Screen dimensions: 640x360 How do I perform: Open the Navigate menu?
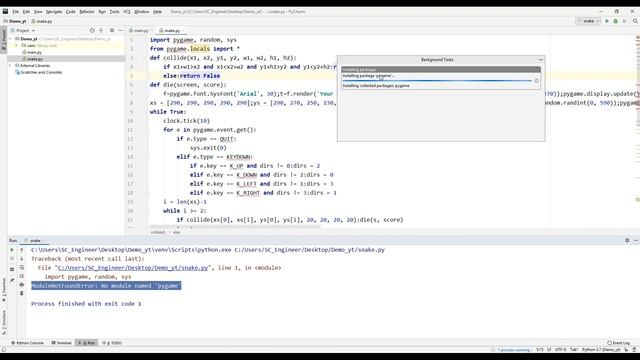click(x=54, y=12)
